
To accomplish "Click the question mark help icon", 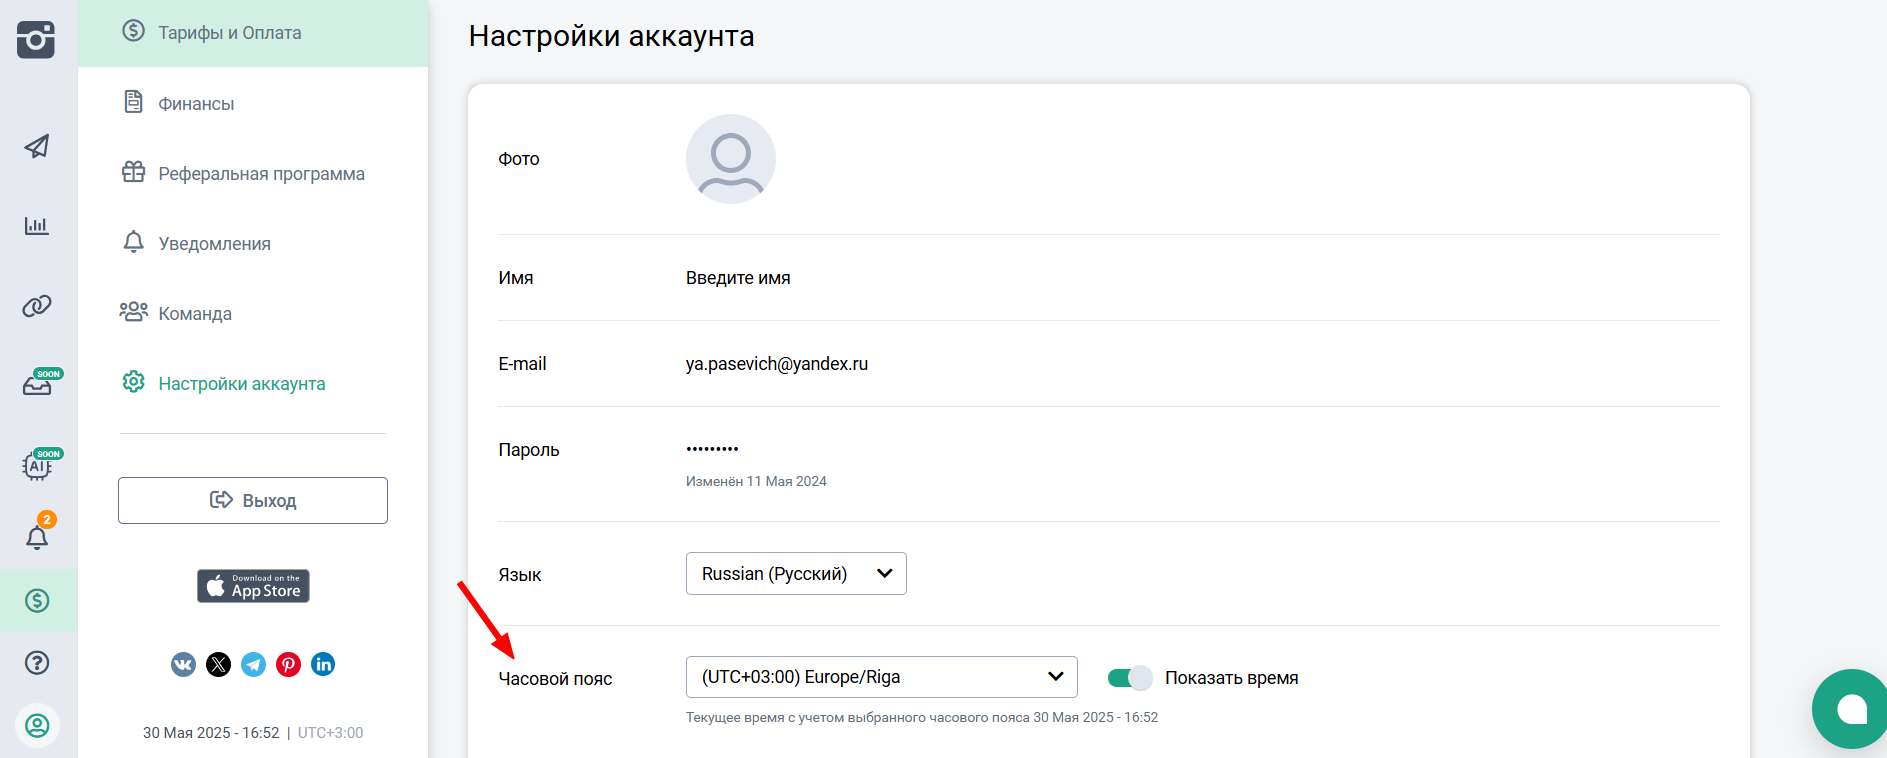I will pyautogui.click(x=37, y=663).
